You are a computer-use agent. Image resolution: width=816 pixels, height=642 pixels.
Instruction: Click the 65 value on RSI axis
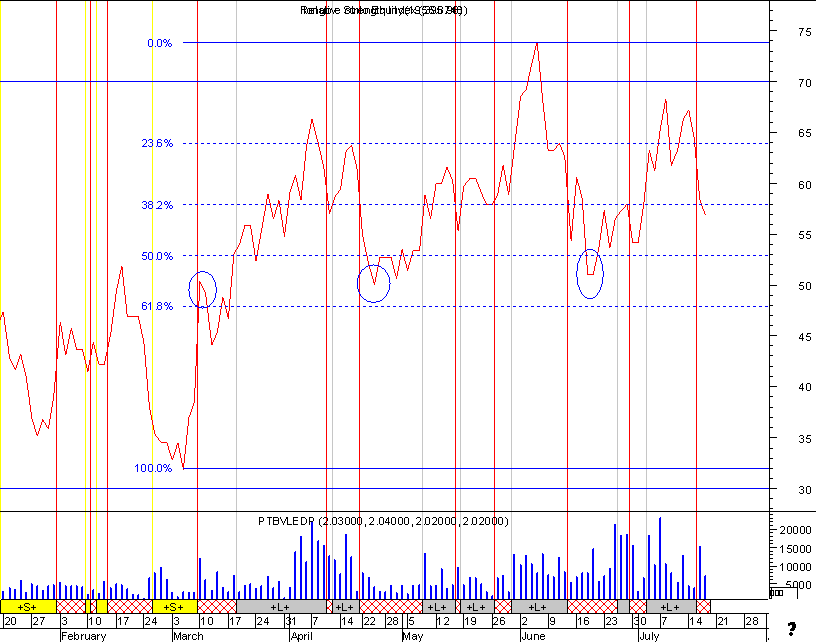click(805, 133)
